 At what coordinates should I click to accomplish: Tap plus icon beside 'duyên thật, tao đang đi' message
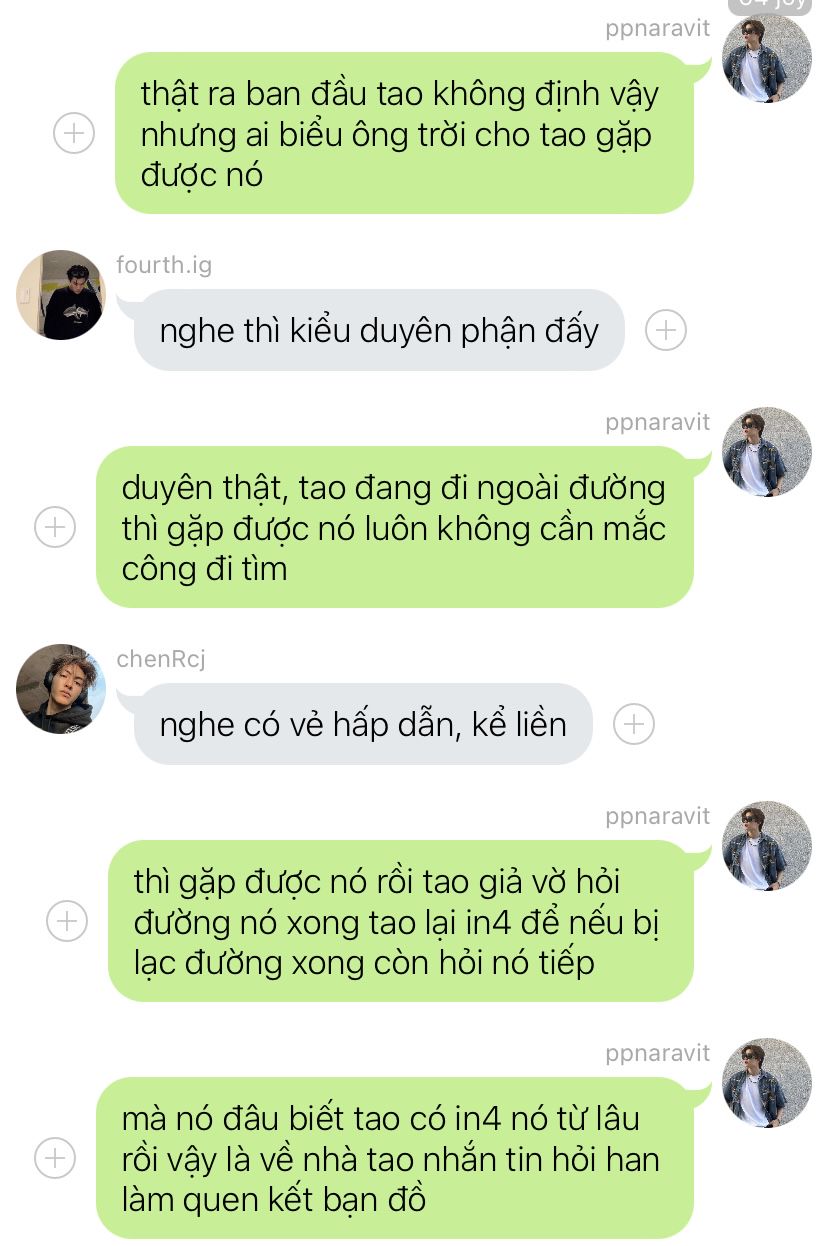(x=55, y=527)
